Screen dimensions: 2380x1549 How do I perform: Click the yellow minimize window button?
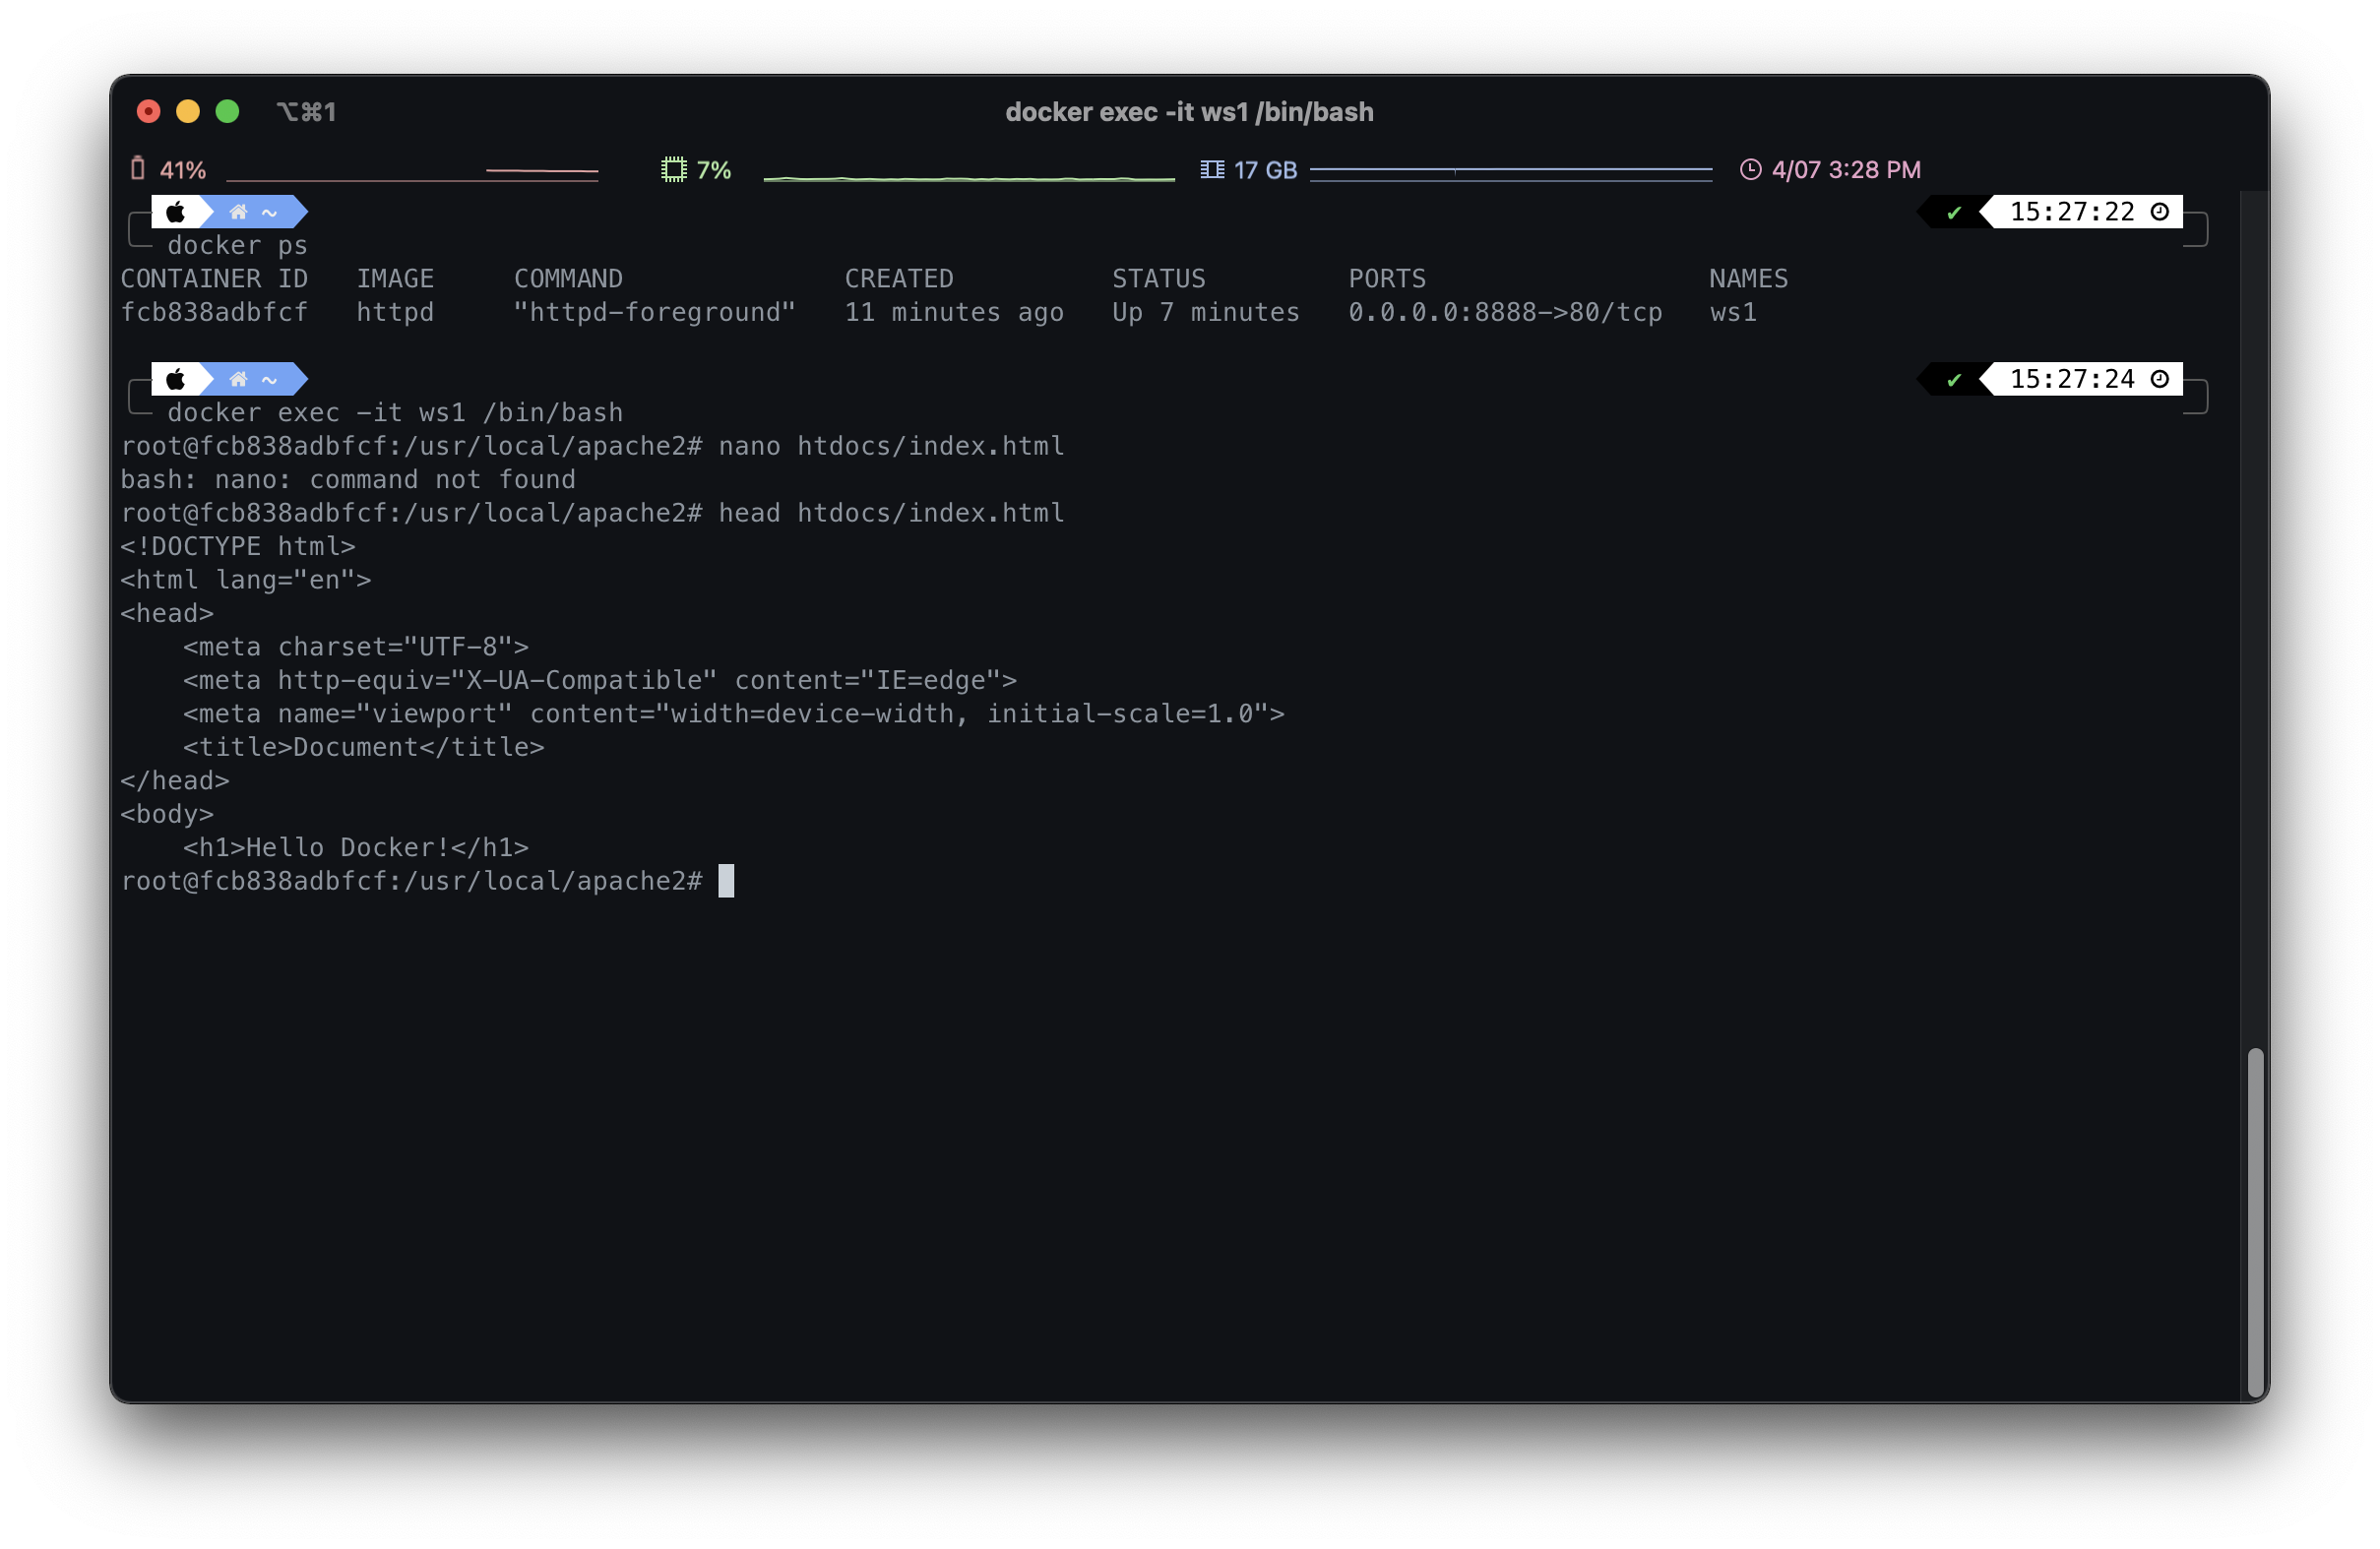click(x=188, y=112)
